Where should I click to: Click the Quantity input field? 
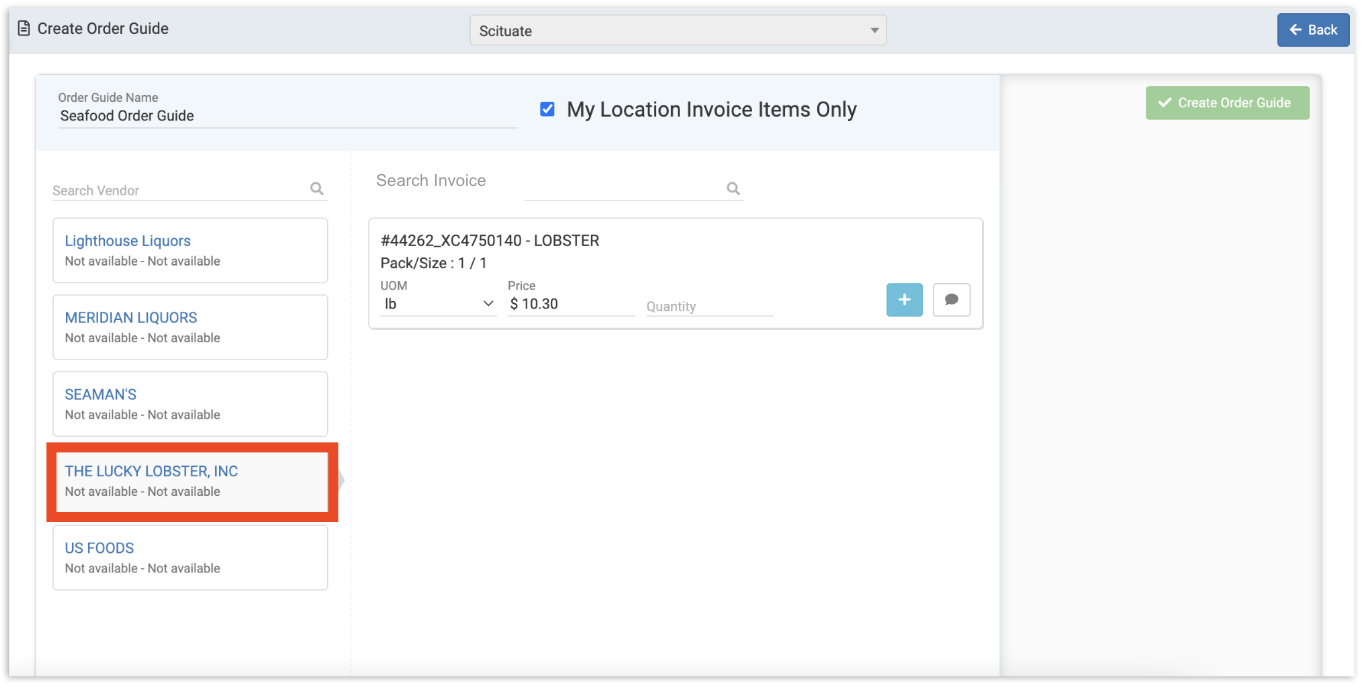pos(709,306)
